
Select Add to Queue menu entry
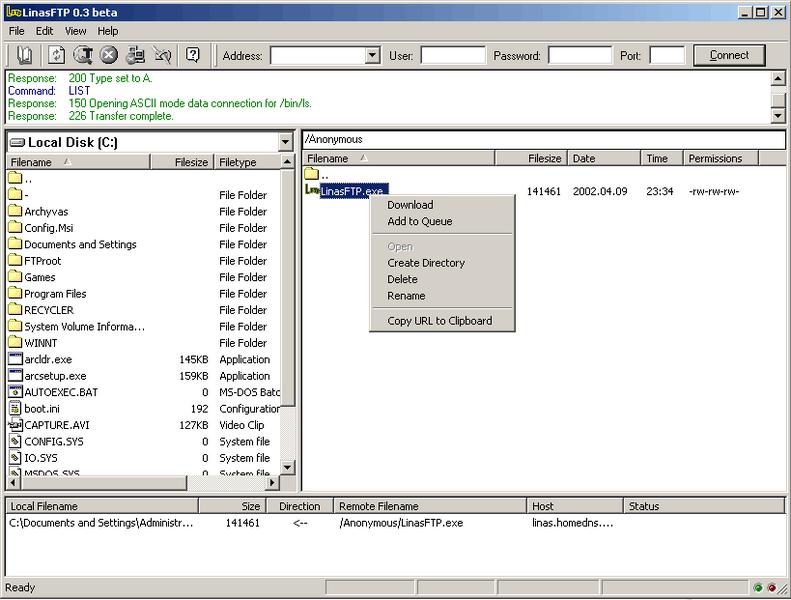pos(419,222)
